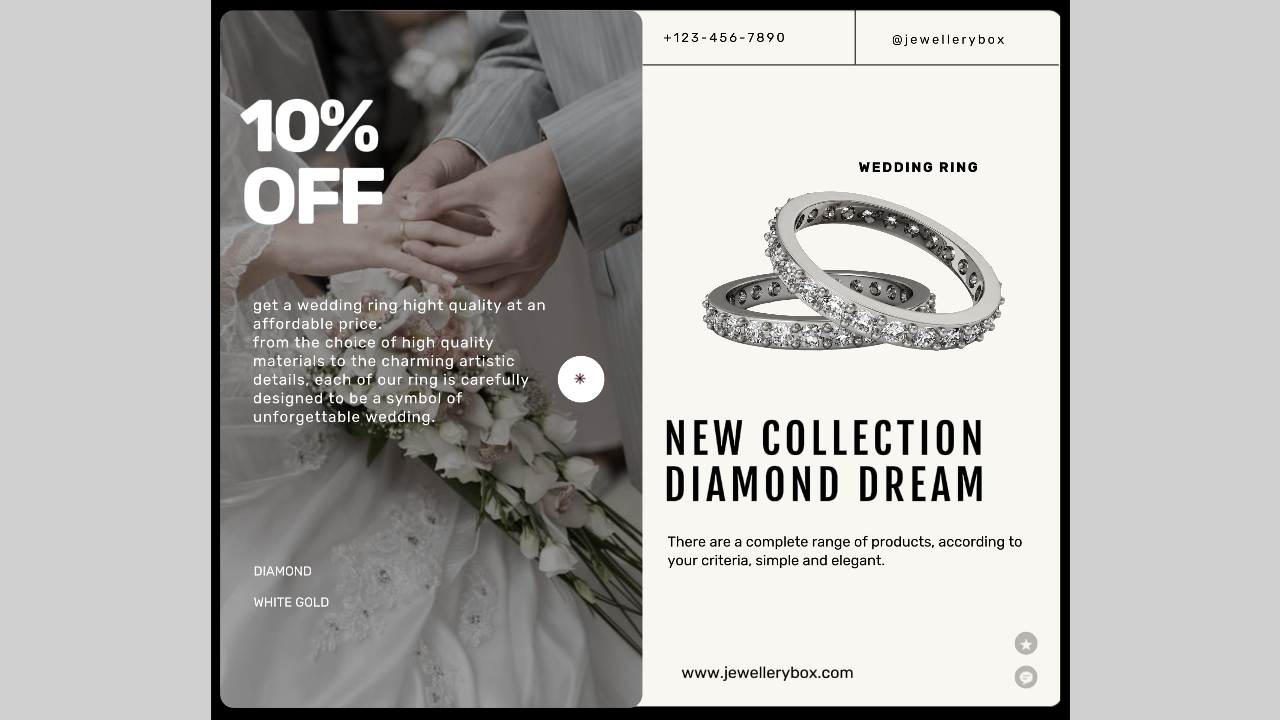The image size is (1280, 720).
Task: Click the 10% OFF headline
Action: point(312,162)
